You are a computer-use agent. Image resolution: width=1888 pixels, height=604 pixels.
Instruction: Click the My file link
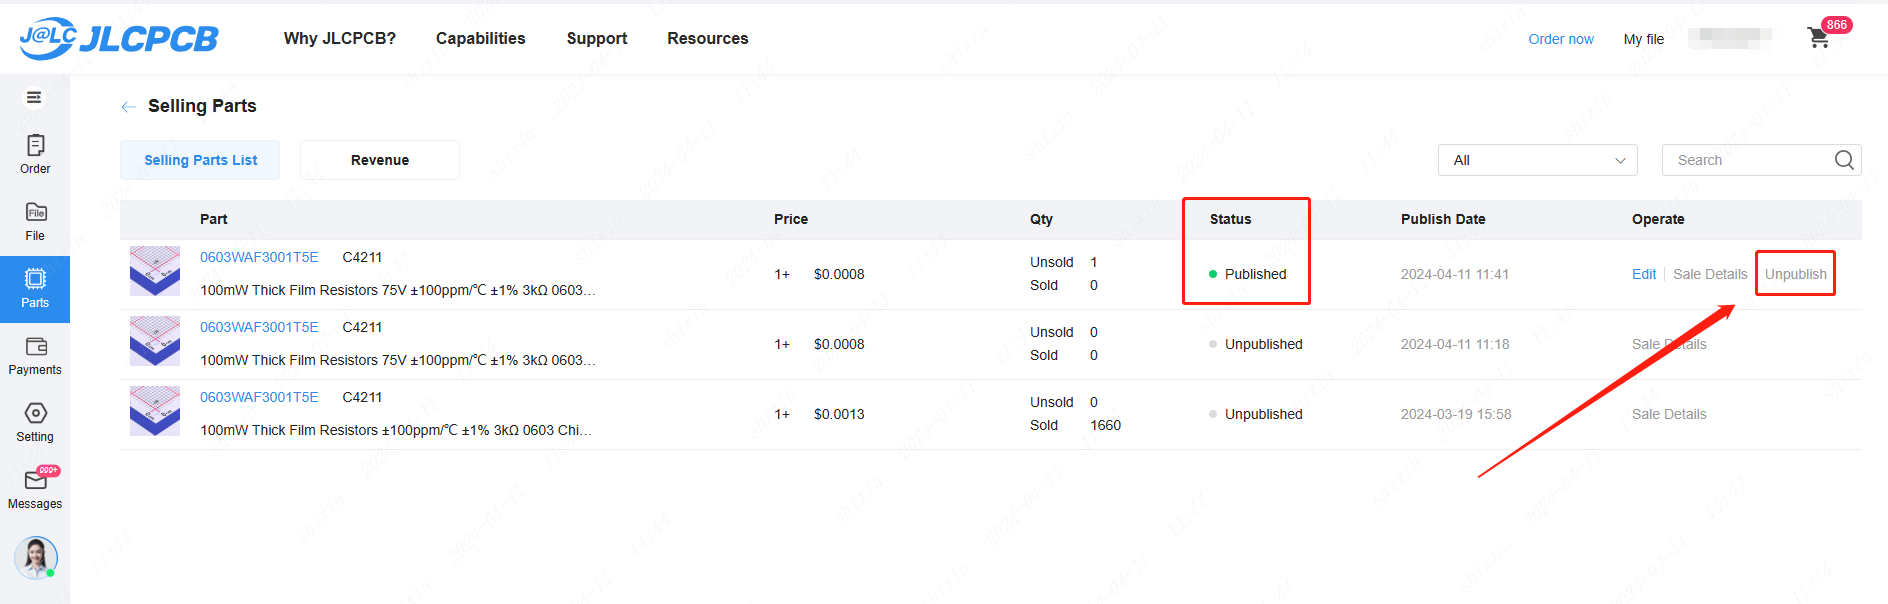(x=1644, y=39)
